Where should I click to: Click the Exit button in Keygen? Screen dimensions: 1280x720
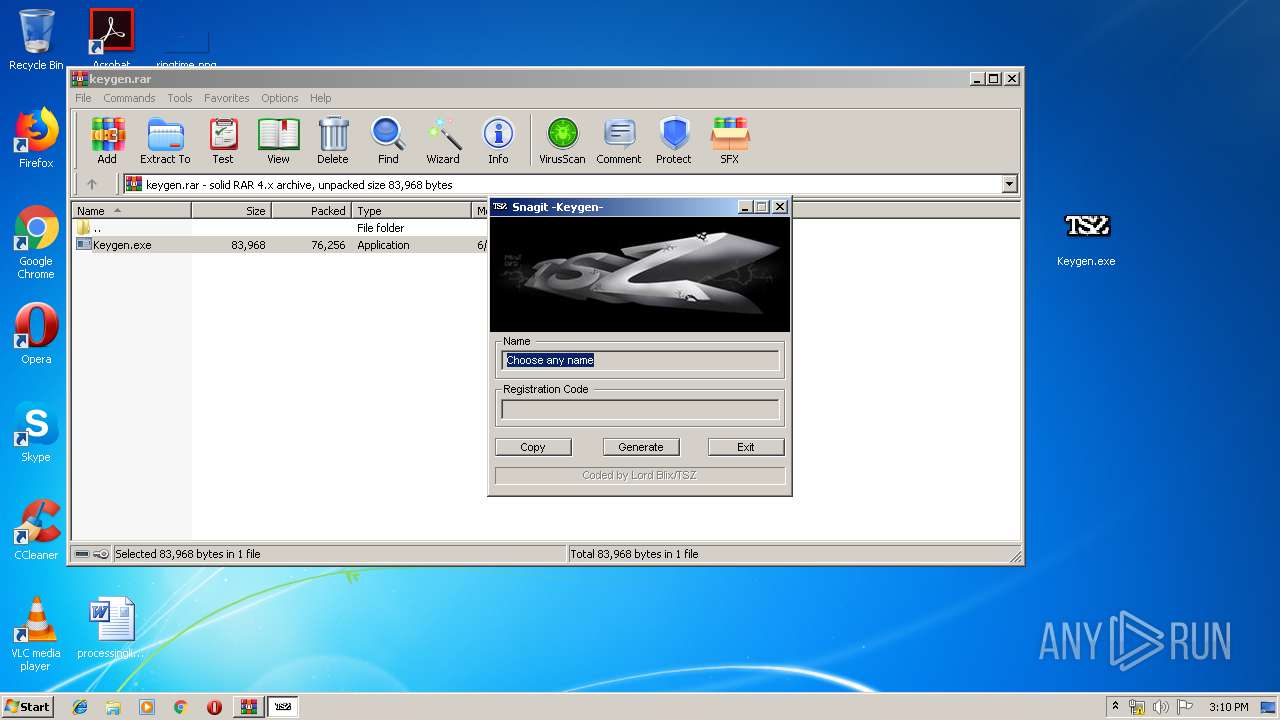pyautogui.click(x=746, y=447)
